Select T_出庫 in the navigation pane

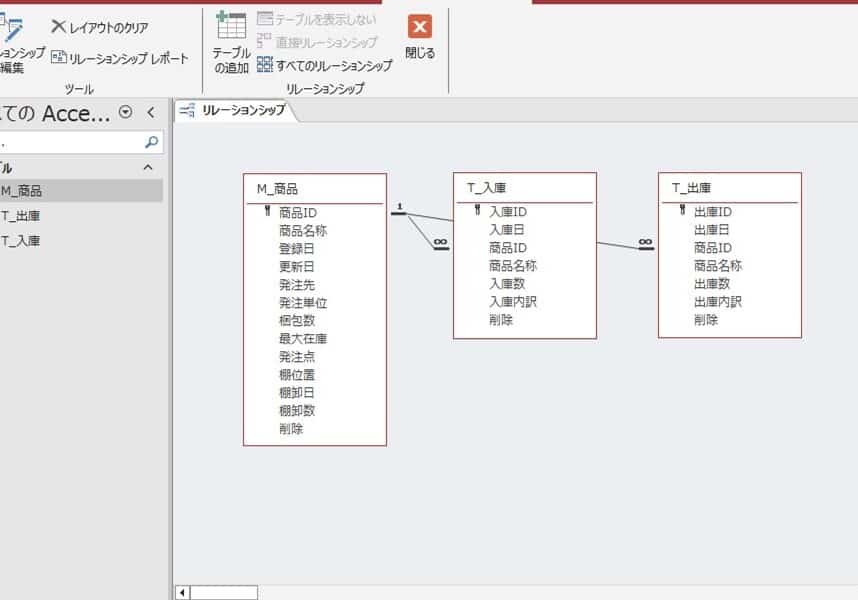(21, 216)
